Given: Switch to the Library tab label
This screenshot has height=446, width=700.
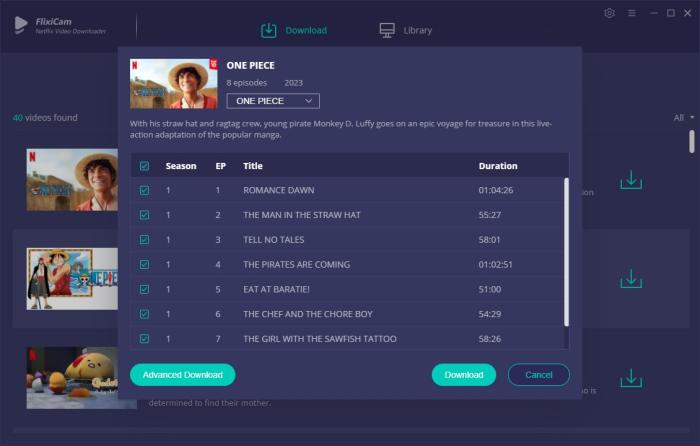Looking at the screenshot, I should point(418,30).
